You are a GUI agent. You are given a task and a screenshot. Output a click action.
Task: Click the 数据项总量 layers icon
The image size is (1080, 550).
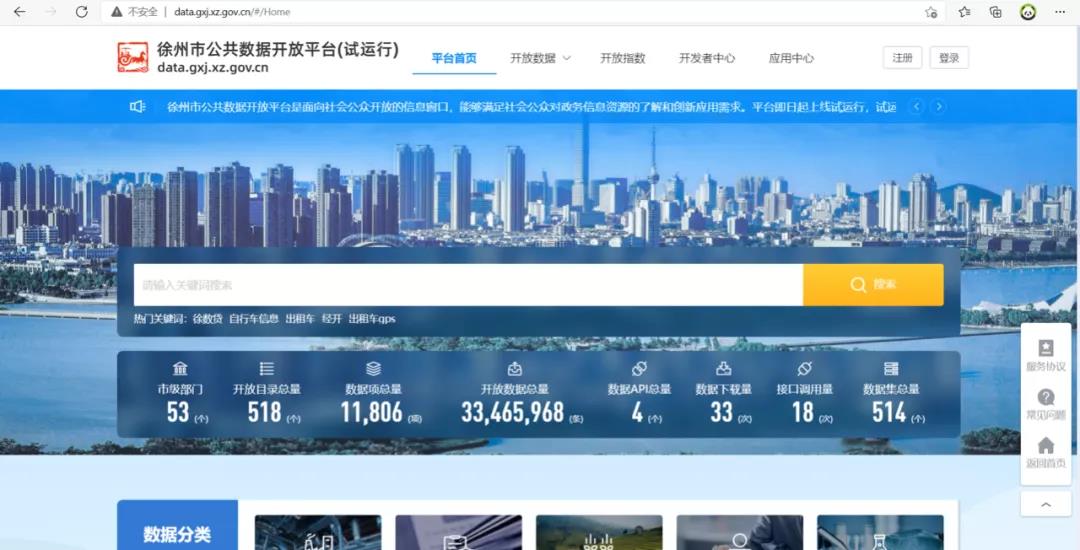(373, 369)
